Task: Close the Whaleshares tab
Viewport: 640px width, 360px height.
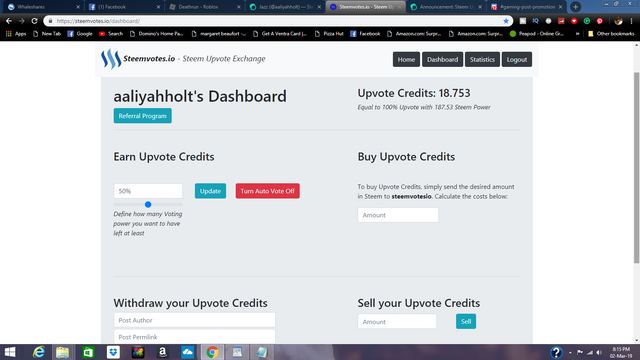Action: tap(78, 7)
